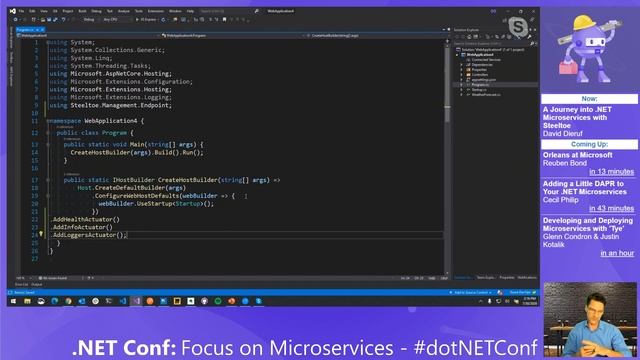The image size is (640, 360).
Task: Select Connected Services in Solution Explorer
Action: [x=486, y=60]
